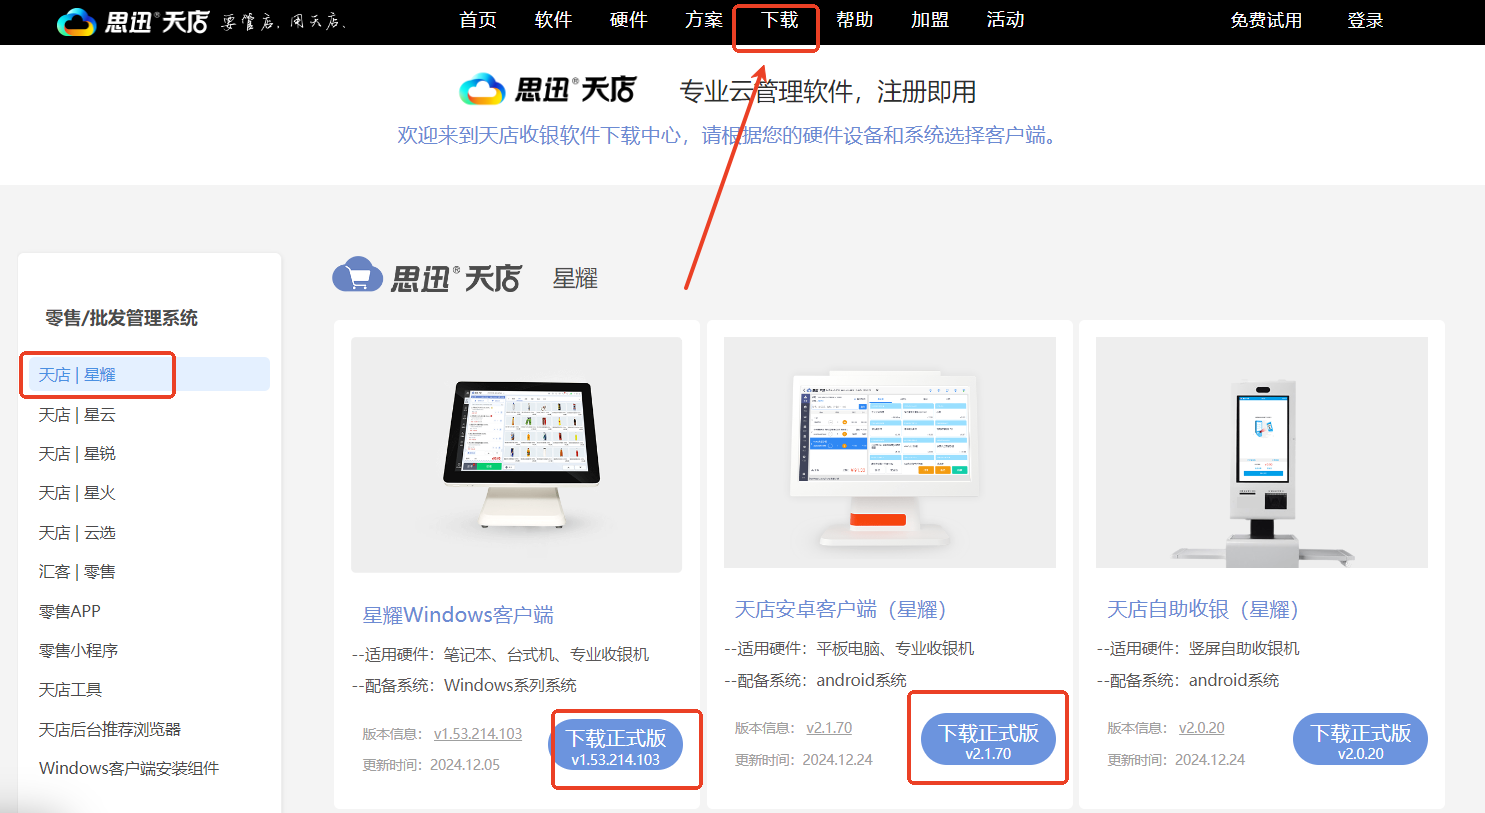1485x813 pixels.
Task: Open the 硬件 menu item
Action: point(629,20)
